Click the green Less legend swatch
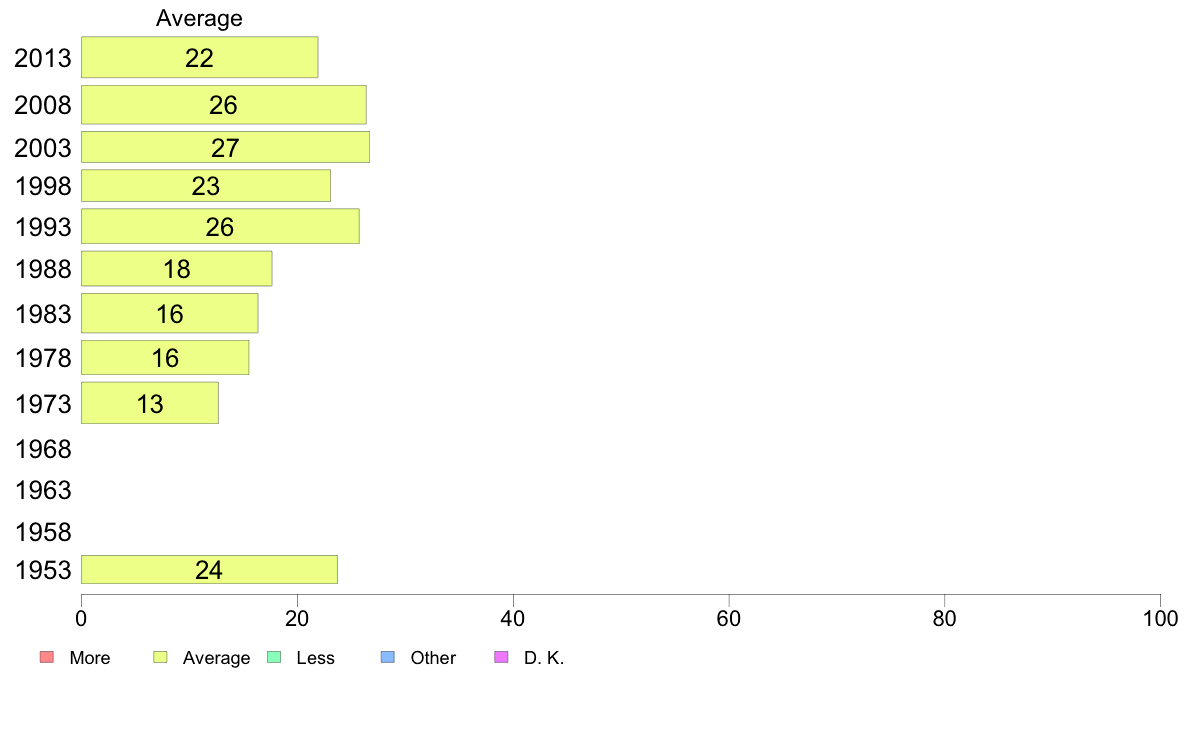The width and height of the screenshot is (1188, 736). click(x=274, y=657)
